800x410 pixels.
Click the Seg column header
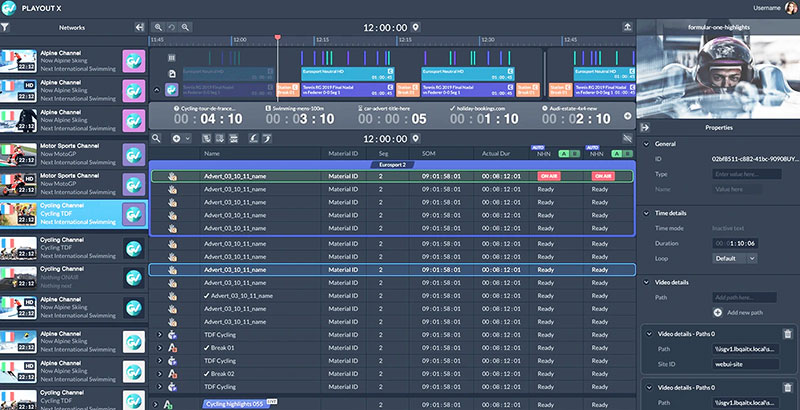coord(383,153)
